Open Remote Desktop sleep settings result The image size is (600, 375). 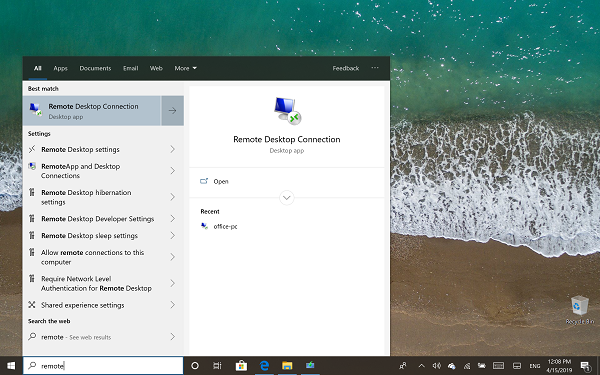click(103, 235)
